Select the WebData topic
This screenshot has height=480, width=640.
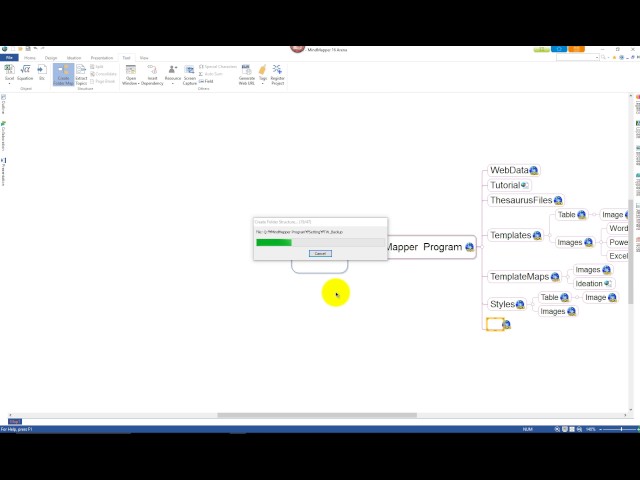(x=509, y=170)
